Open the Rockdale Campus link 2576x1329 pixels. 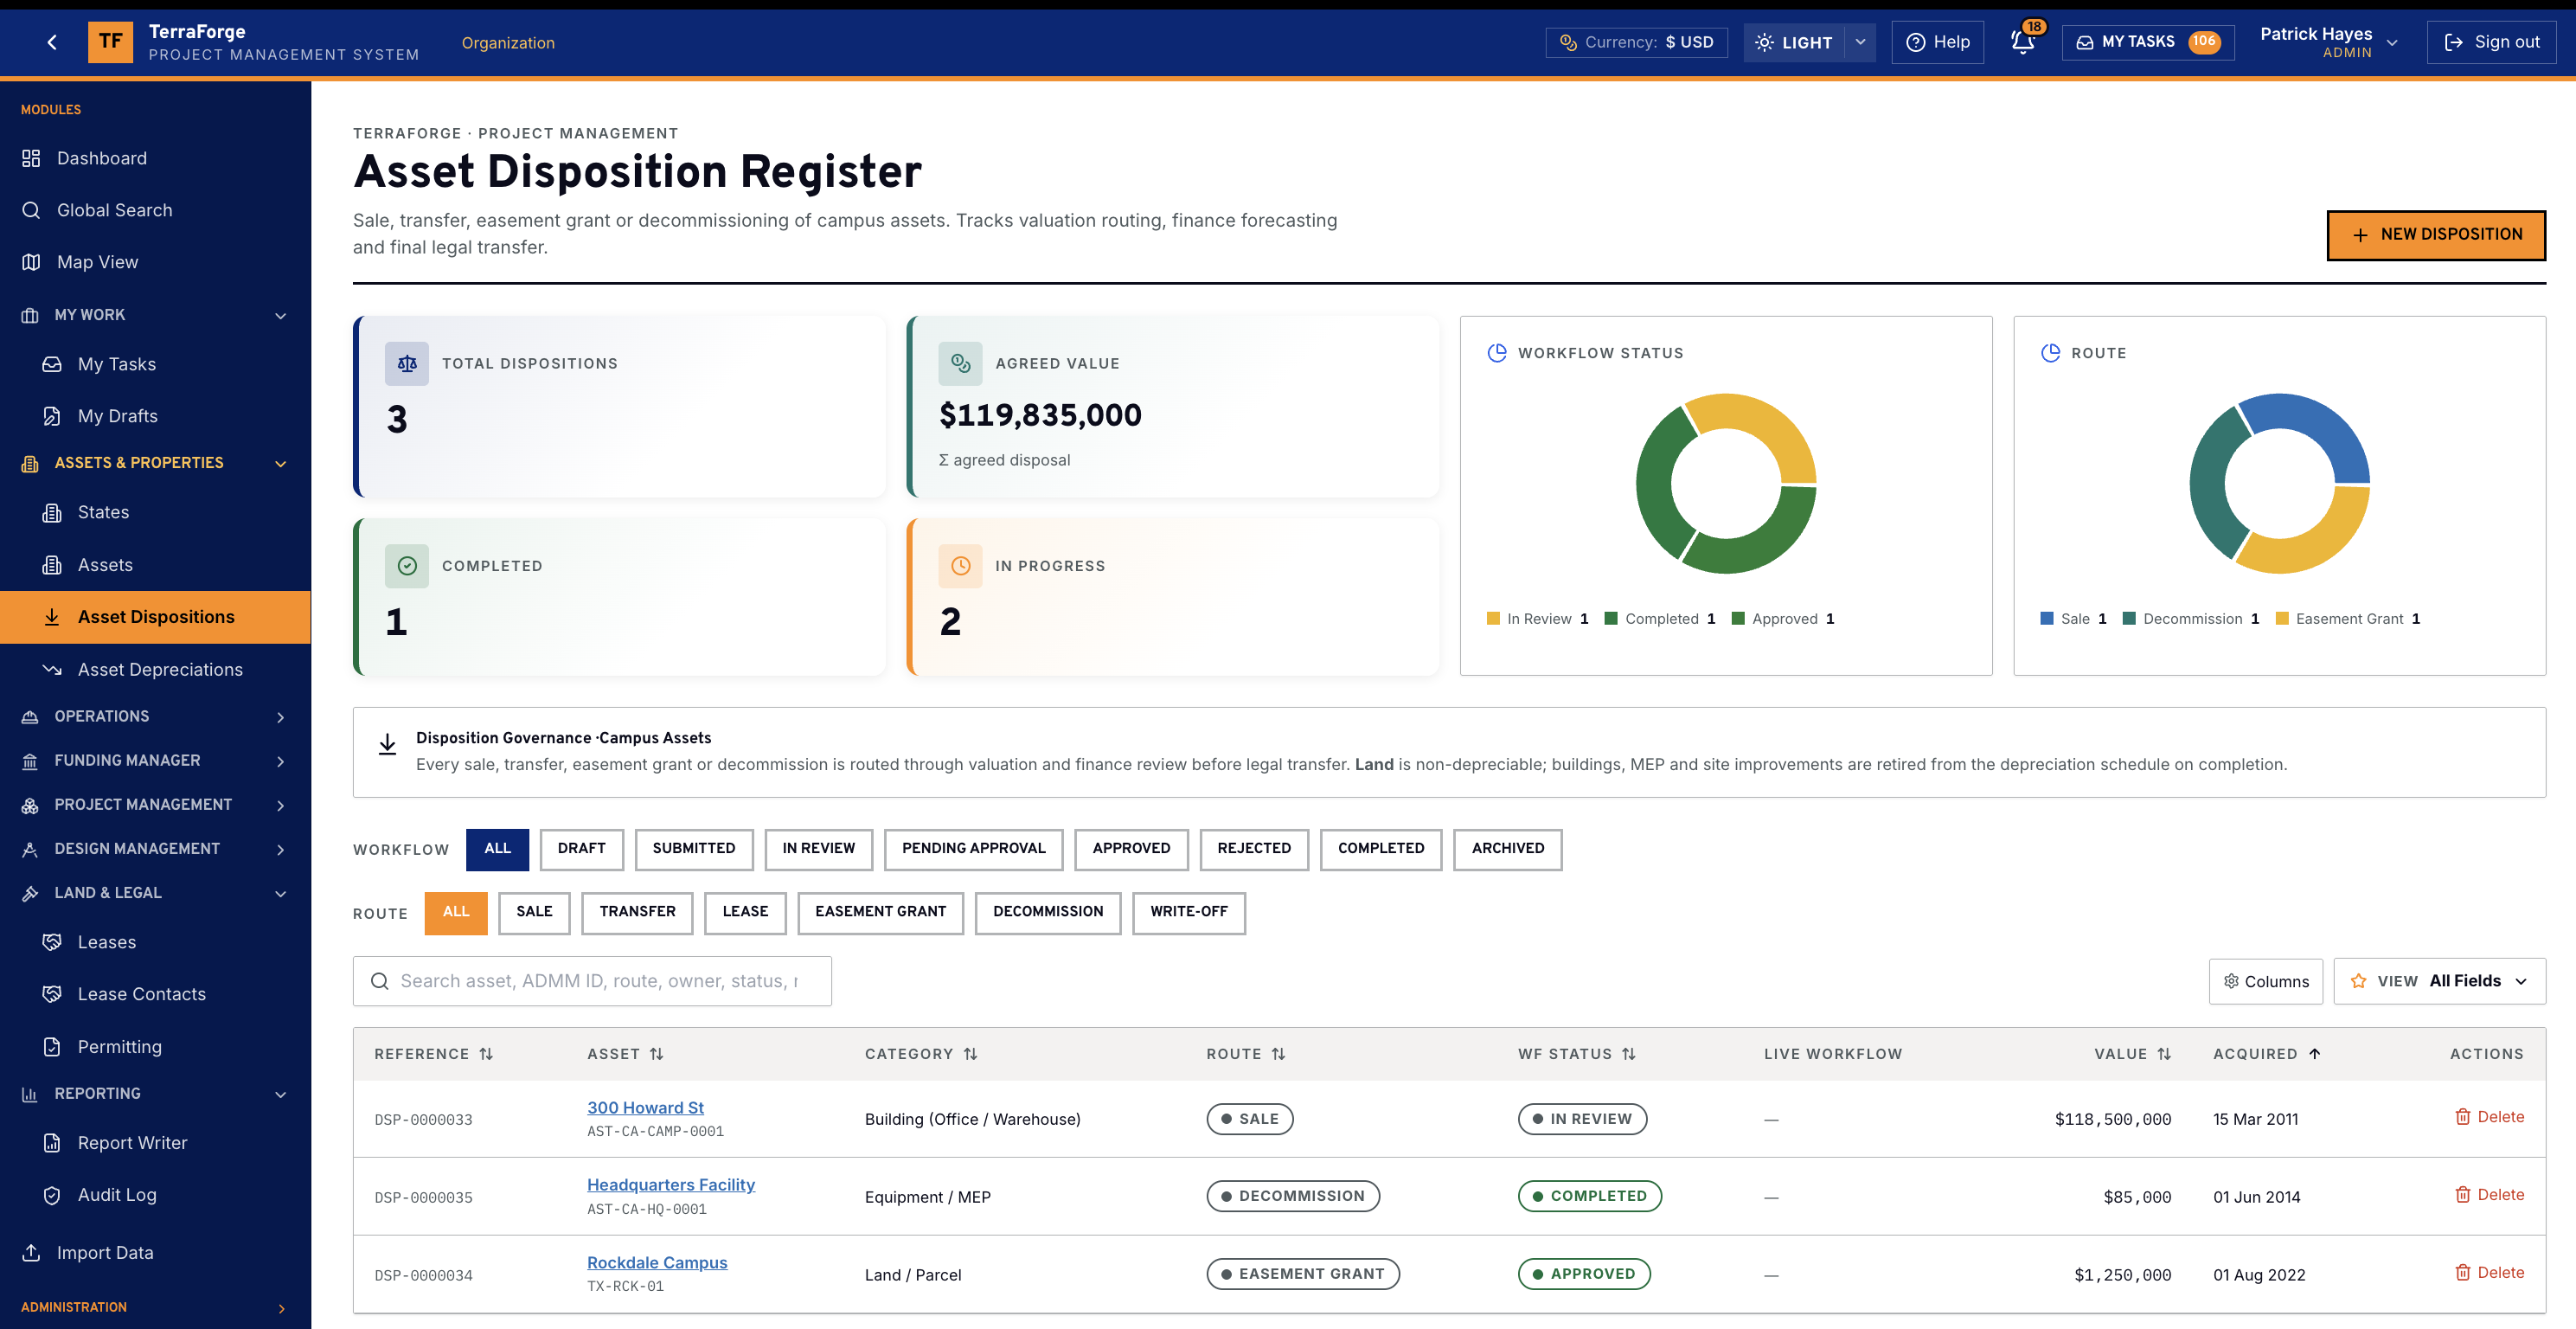pyautogui.click(x=657, y=1262)
